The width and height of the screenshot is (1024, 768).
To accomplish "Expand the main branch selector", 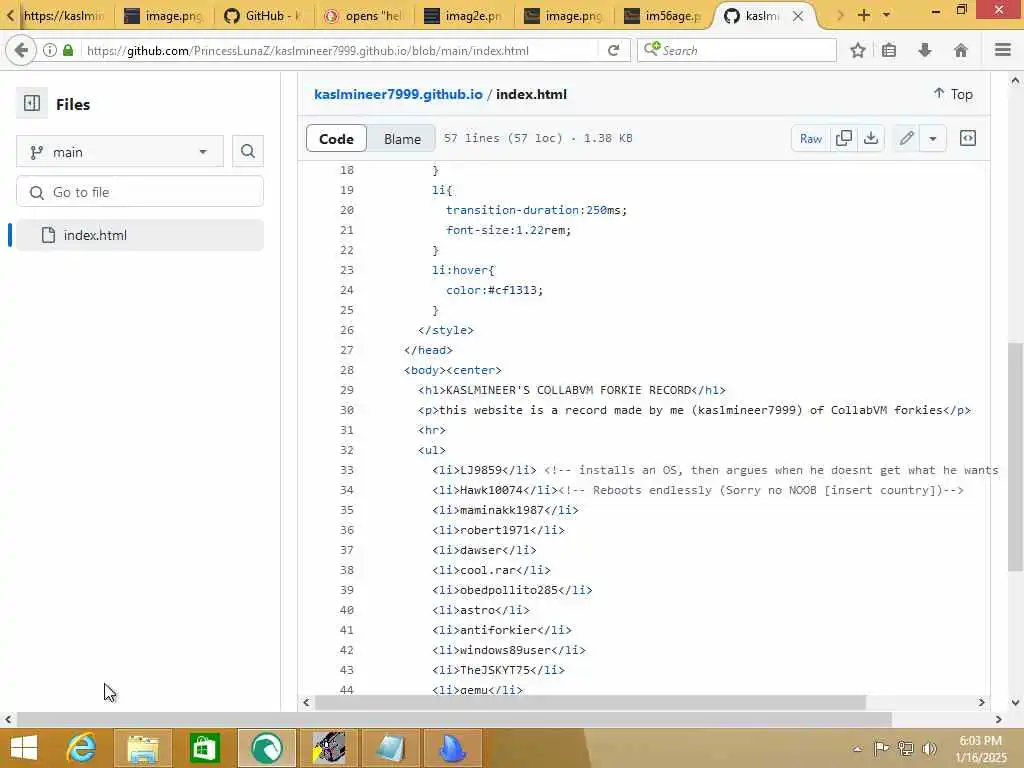I will [x=120, y=152].
